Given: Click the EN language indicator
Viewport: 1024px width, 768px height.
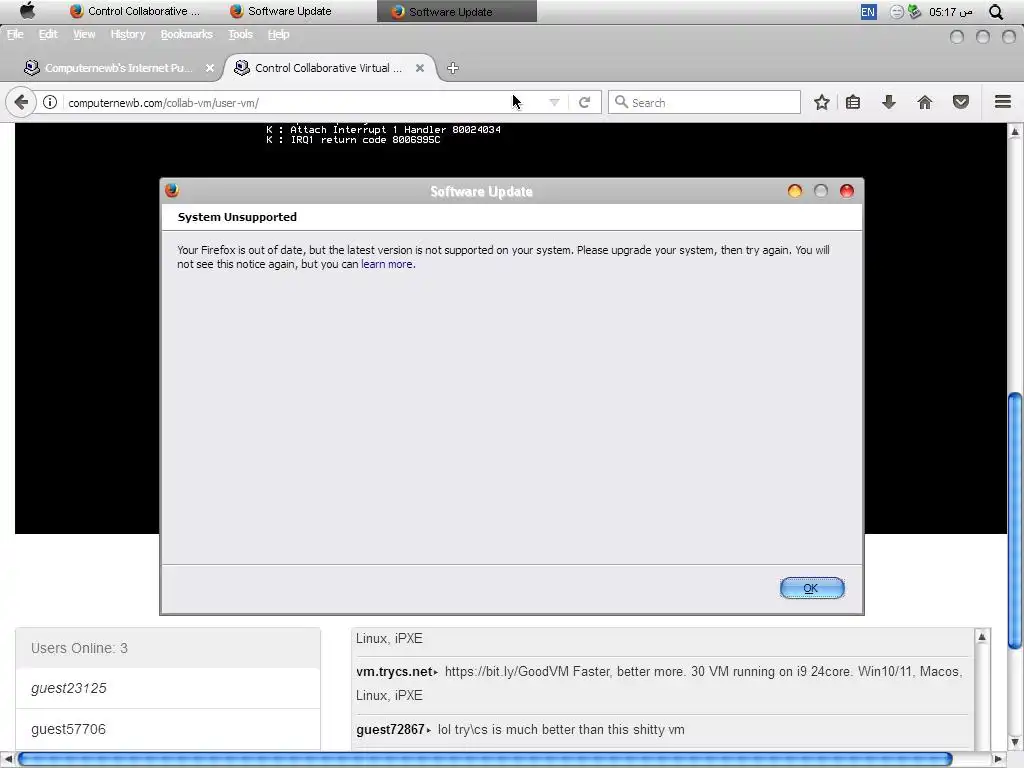Looking at the screenshot, I should 868,12.
